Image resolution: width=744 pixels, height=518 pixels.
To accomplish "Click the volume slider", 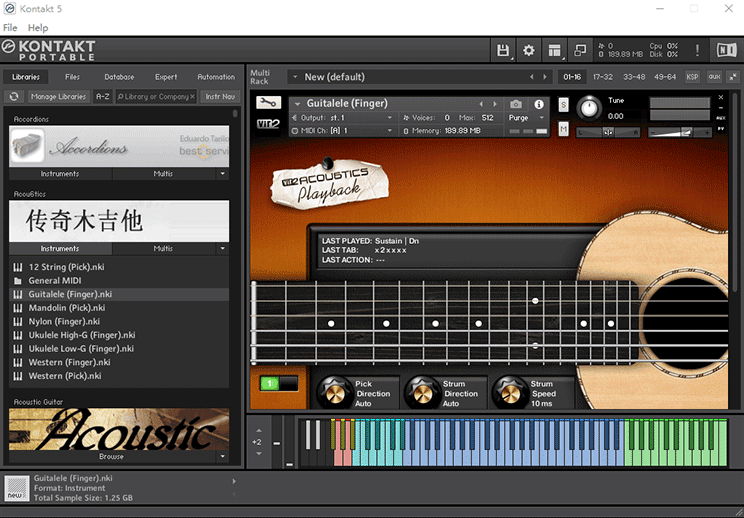I will [680, 132].
